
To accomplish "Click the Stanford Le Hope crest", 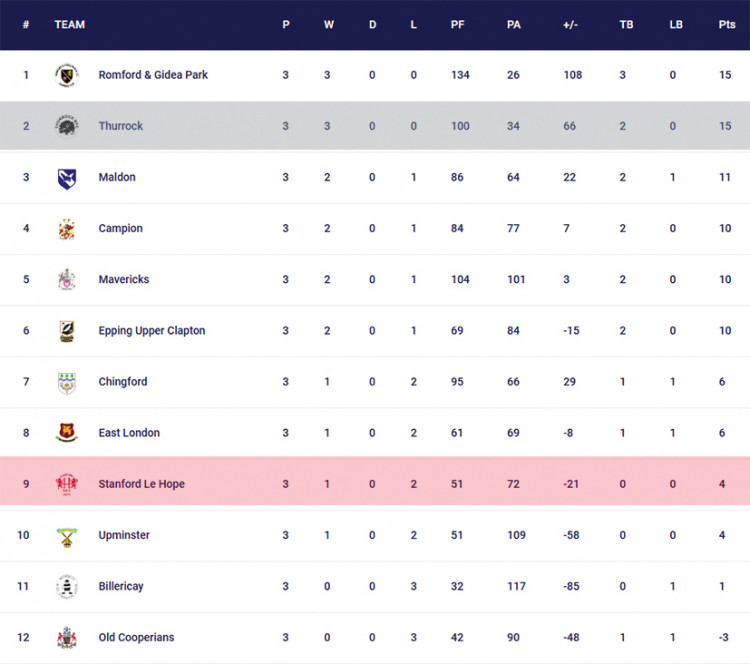I will (x=67, y=484).
